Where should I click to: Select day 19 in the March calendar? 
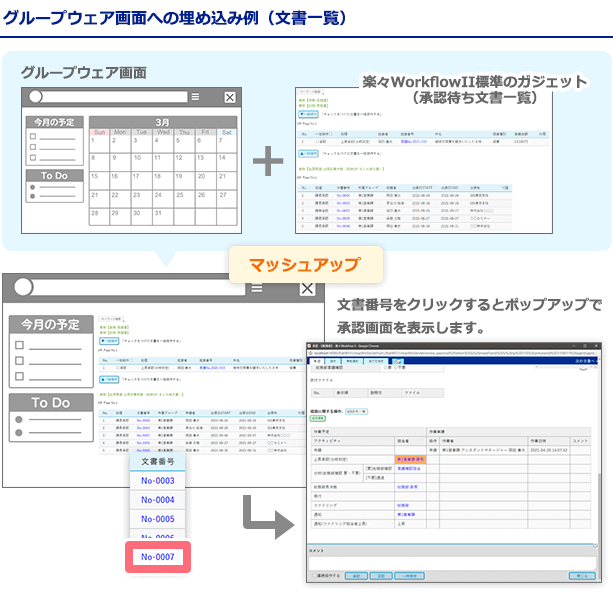[184, 180]
